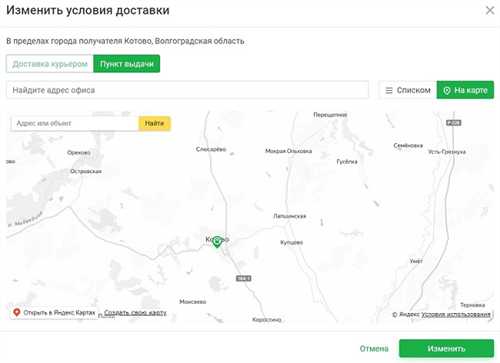This screenshot has height=363, width=500.
Task: Focus the Найдите адрес офиса field
Action: (x=187, y=90)
